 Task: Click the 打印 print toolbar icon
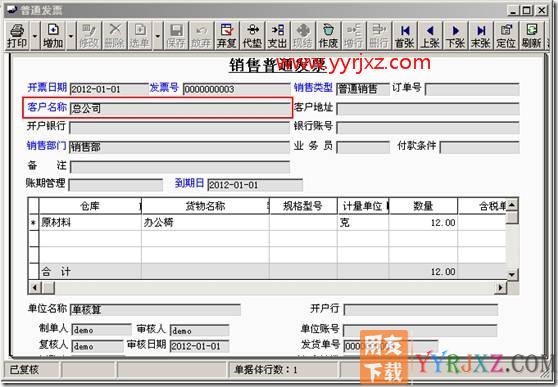point(17,36)
